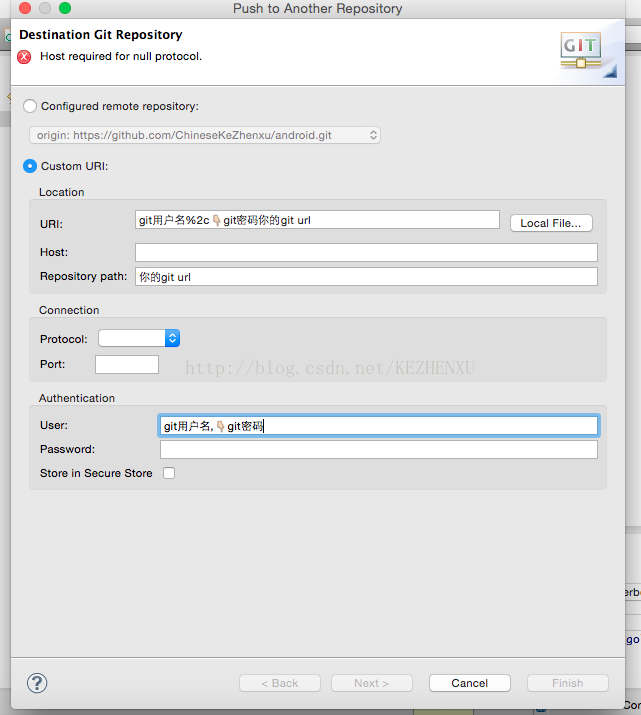Click the 'Destination Git Repository' heading
This screenshot has height=715, width=641.
101,35
